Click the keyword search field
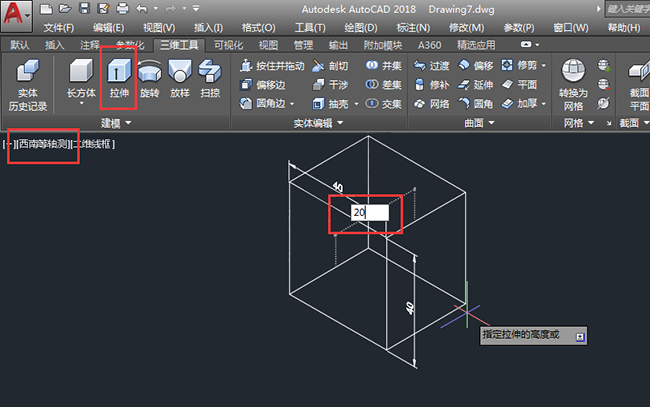This screenshot has width=650, height=407. click(x=627, y=9)
